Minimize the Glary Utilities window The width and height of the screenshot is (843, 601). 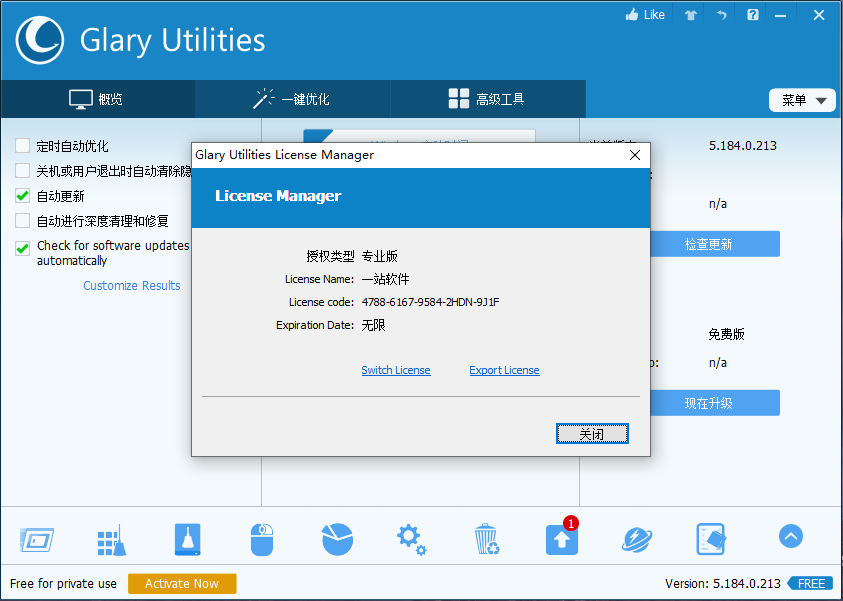pos(781,16)
